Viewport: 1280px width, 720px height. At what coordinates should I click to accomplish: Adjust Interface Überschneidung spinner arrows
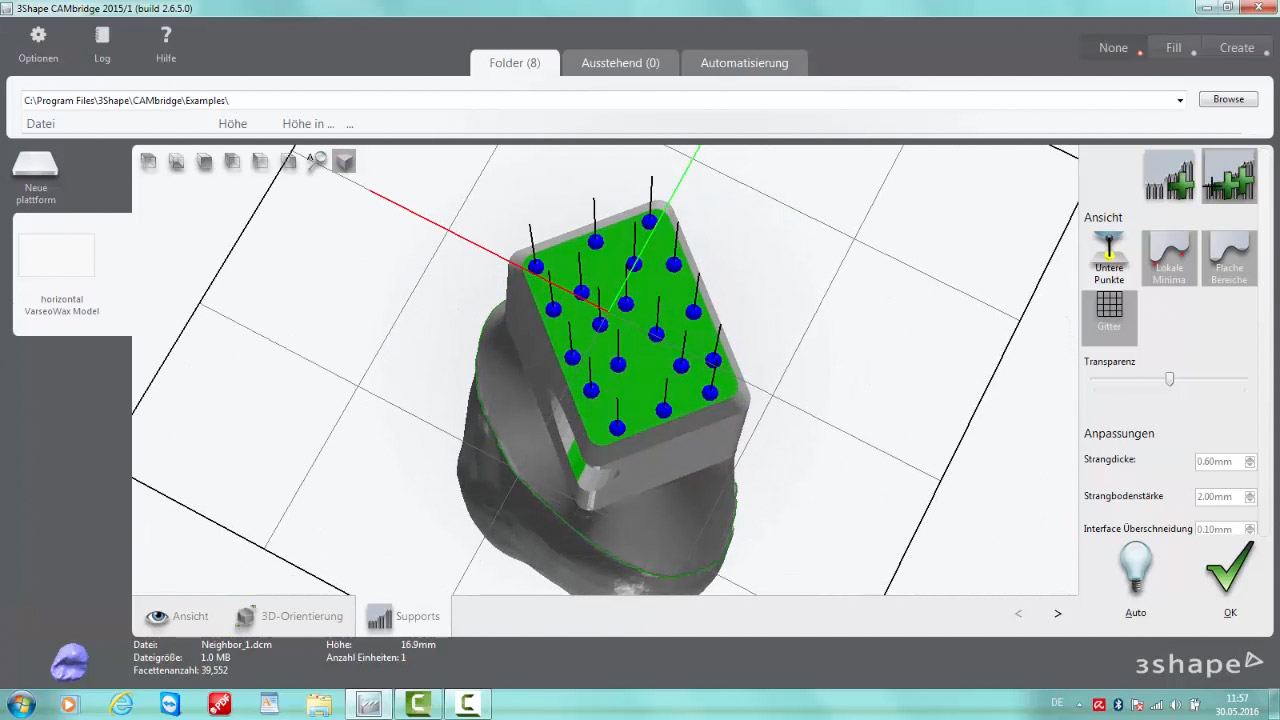pos(1250,529)
